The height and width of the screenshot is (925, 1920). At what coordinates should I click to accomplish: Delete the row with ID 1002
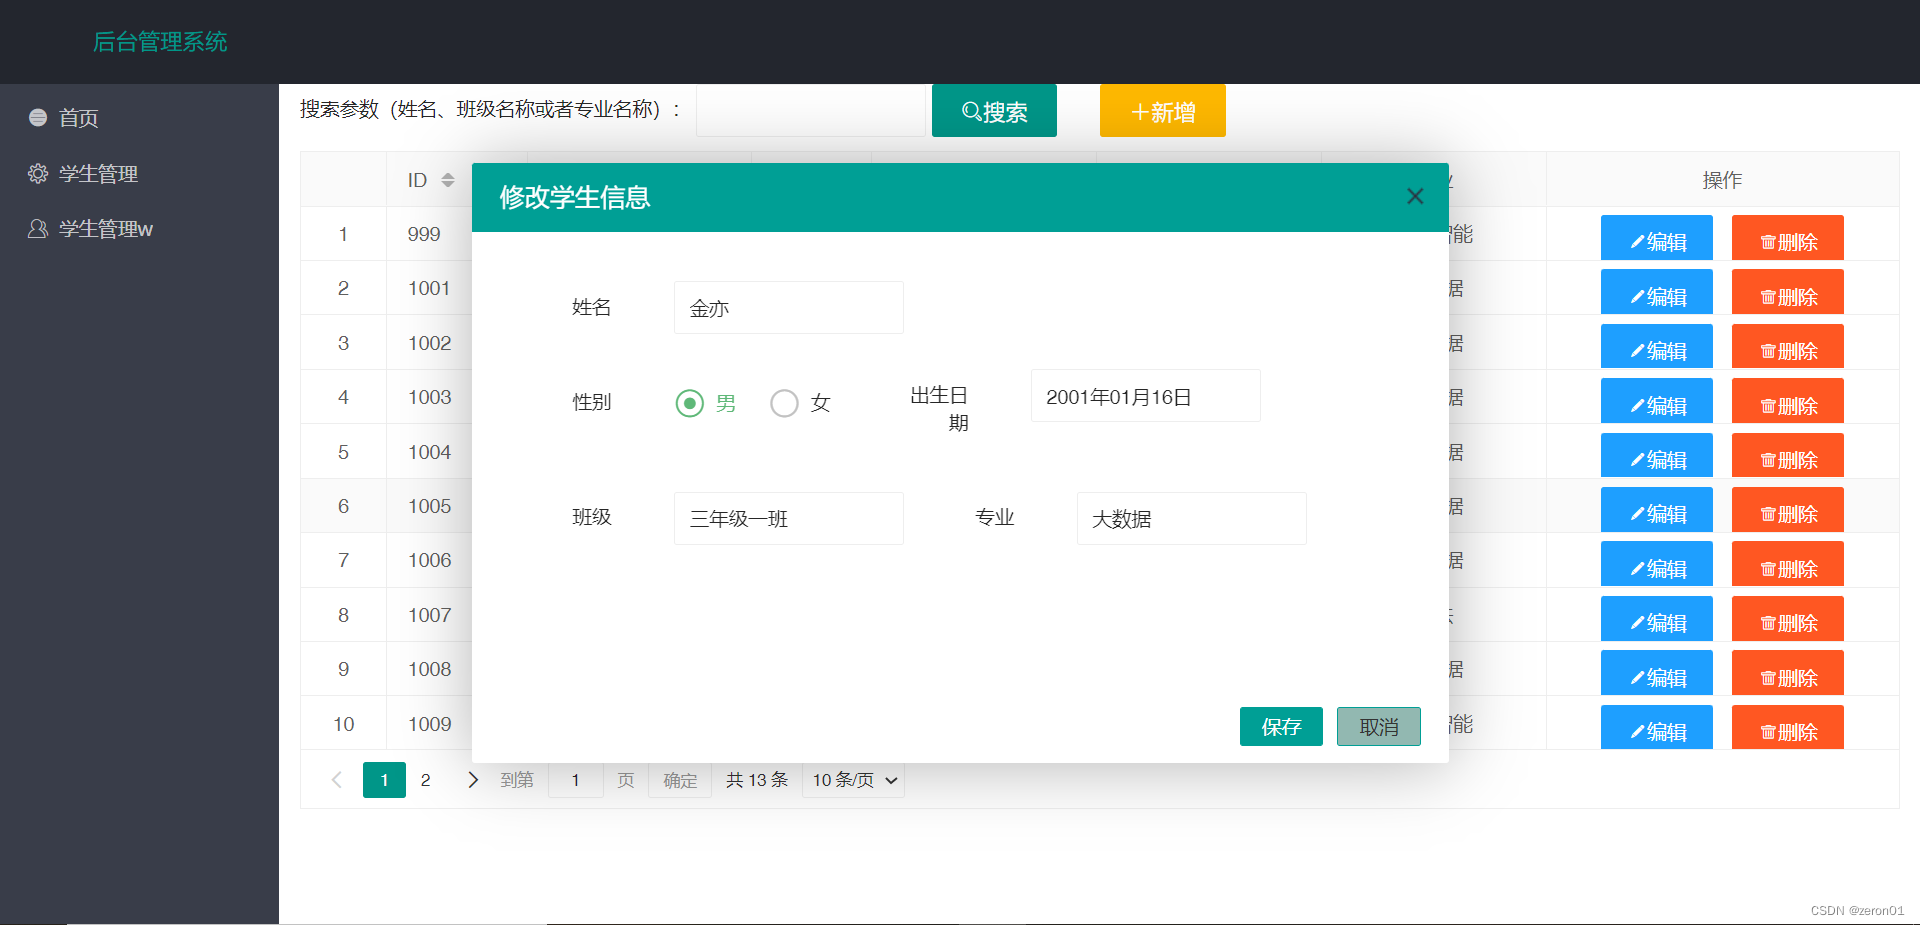coord(1788,347)
